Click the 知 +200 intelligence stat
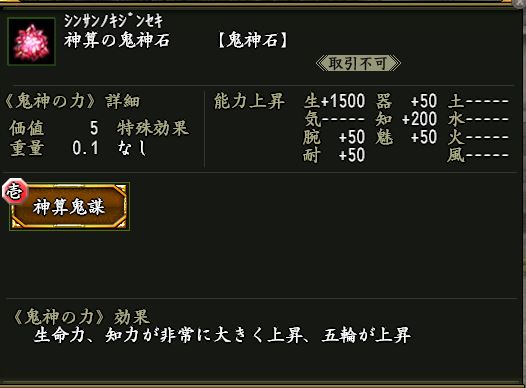Viewport: 526px width, 388px height. point(406,119)
